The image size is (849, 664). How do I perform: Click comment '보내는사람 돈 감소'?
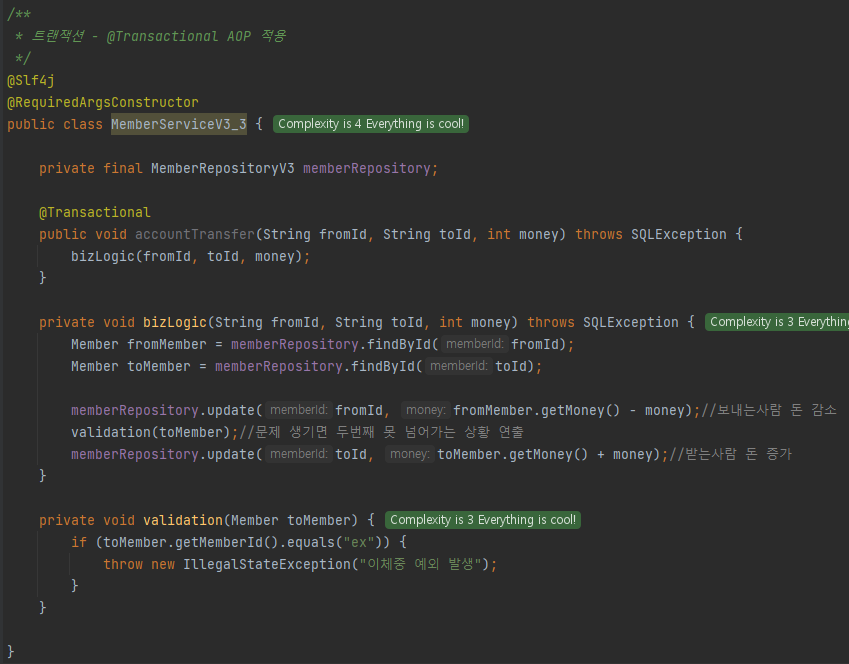pyautogui.click(x=769, y=410)
